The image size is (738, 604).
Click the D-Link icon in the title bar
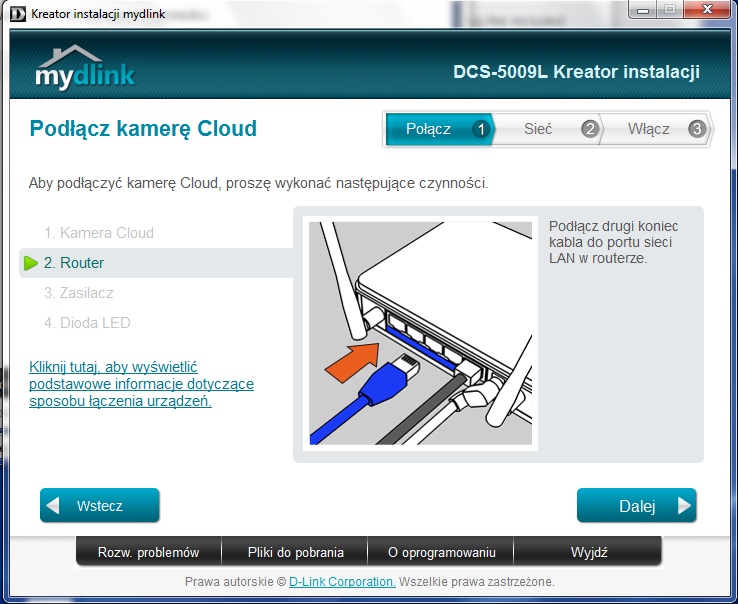point(18,14)
